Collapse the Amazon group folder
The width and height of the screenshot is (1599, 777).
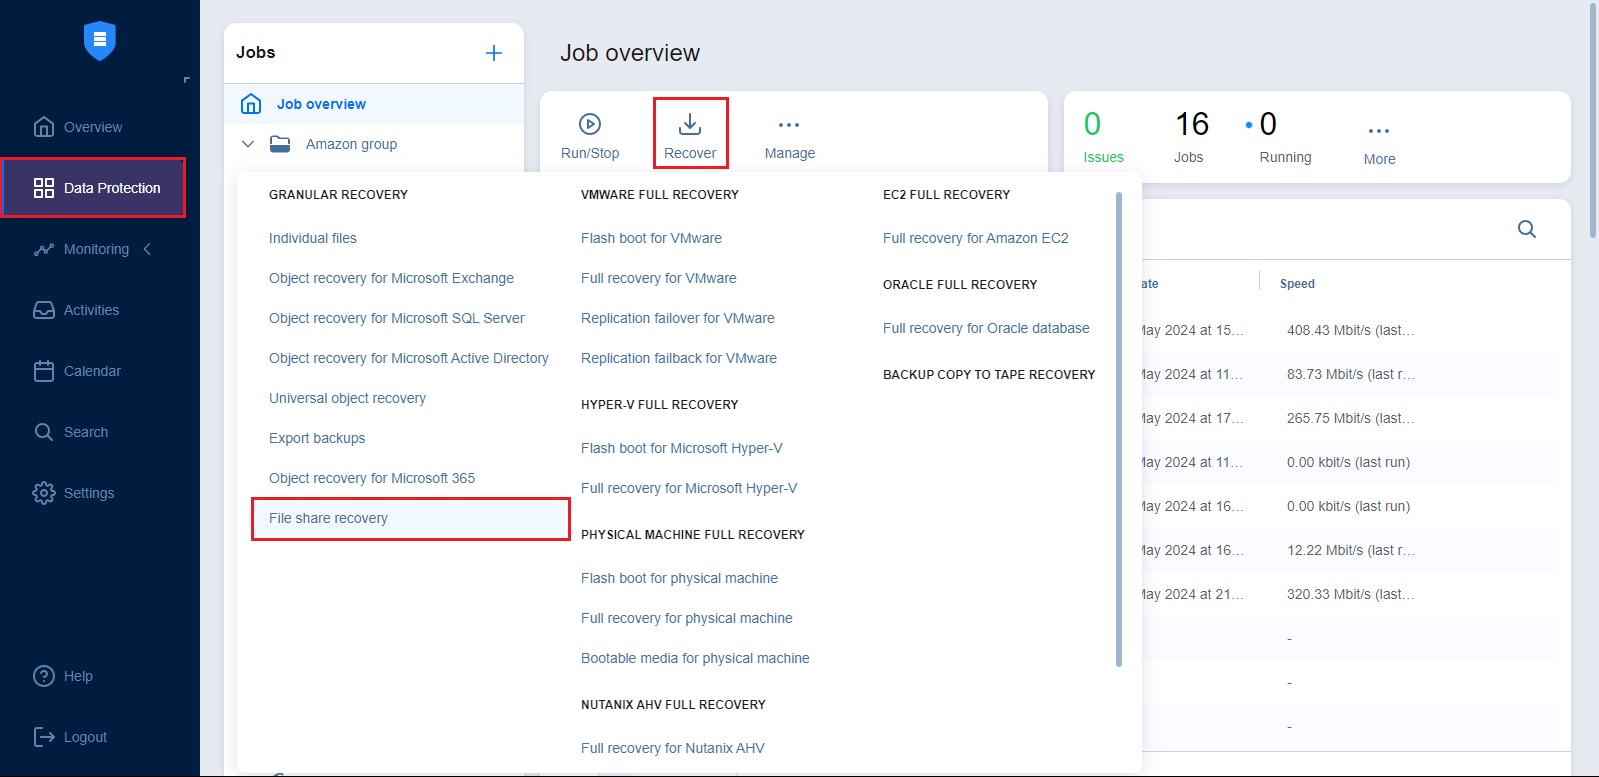tap(248, 144)
